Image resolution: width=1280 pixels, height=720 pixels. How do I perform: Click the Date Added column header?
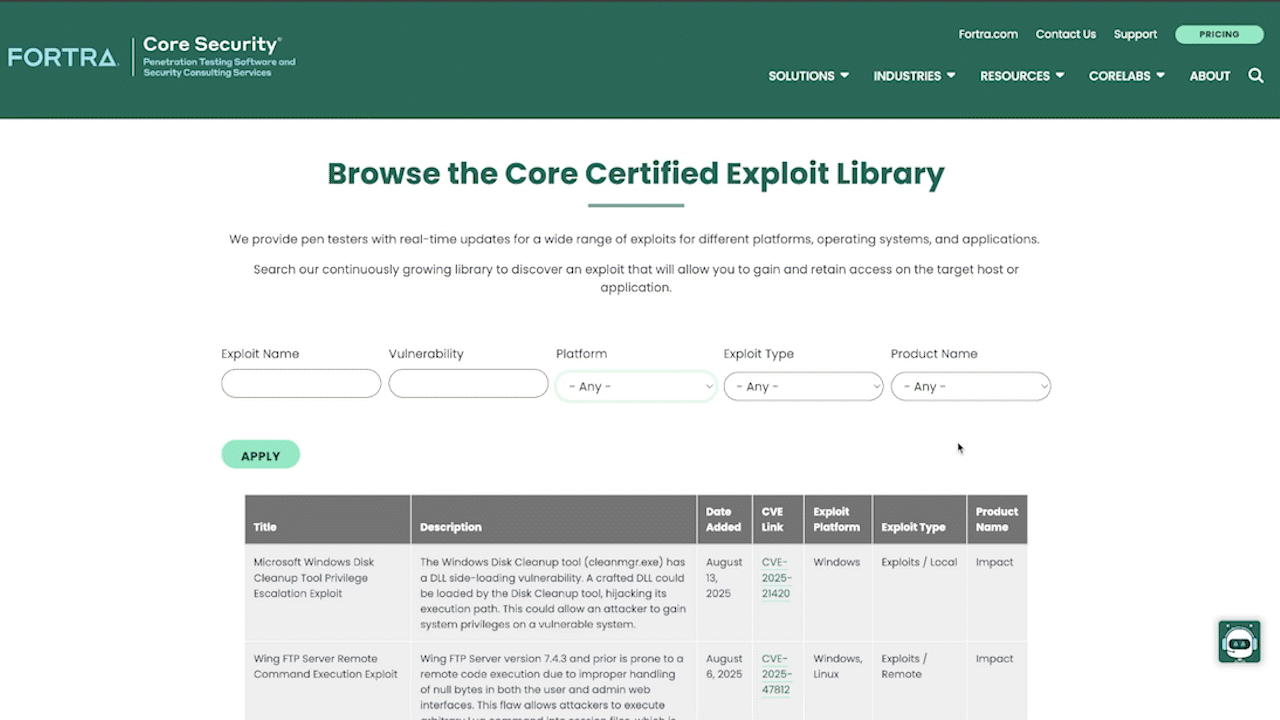pos(724,519)
